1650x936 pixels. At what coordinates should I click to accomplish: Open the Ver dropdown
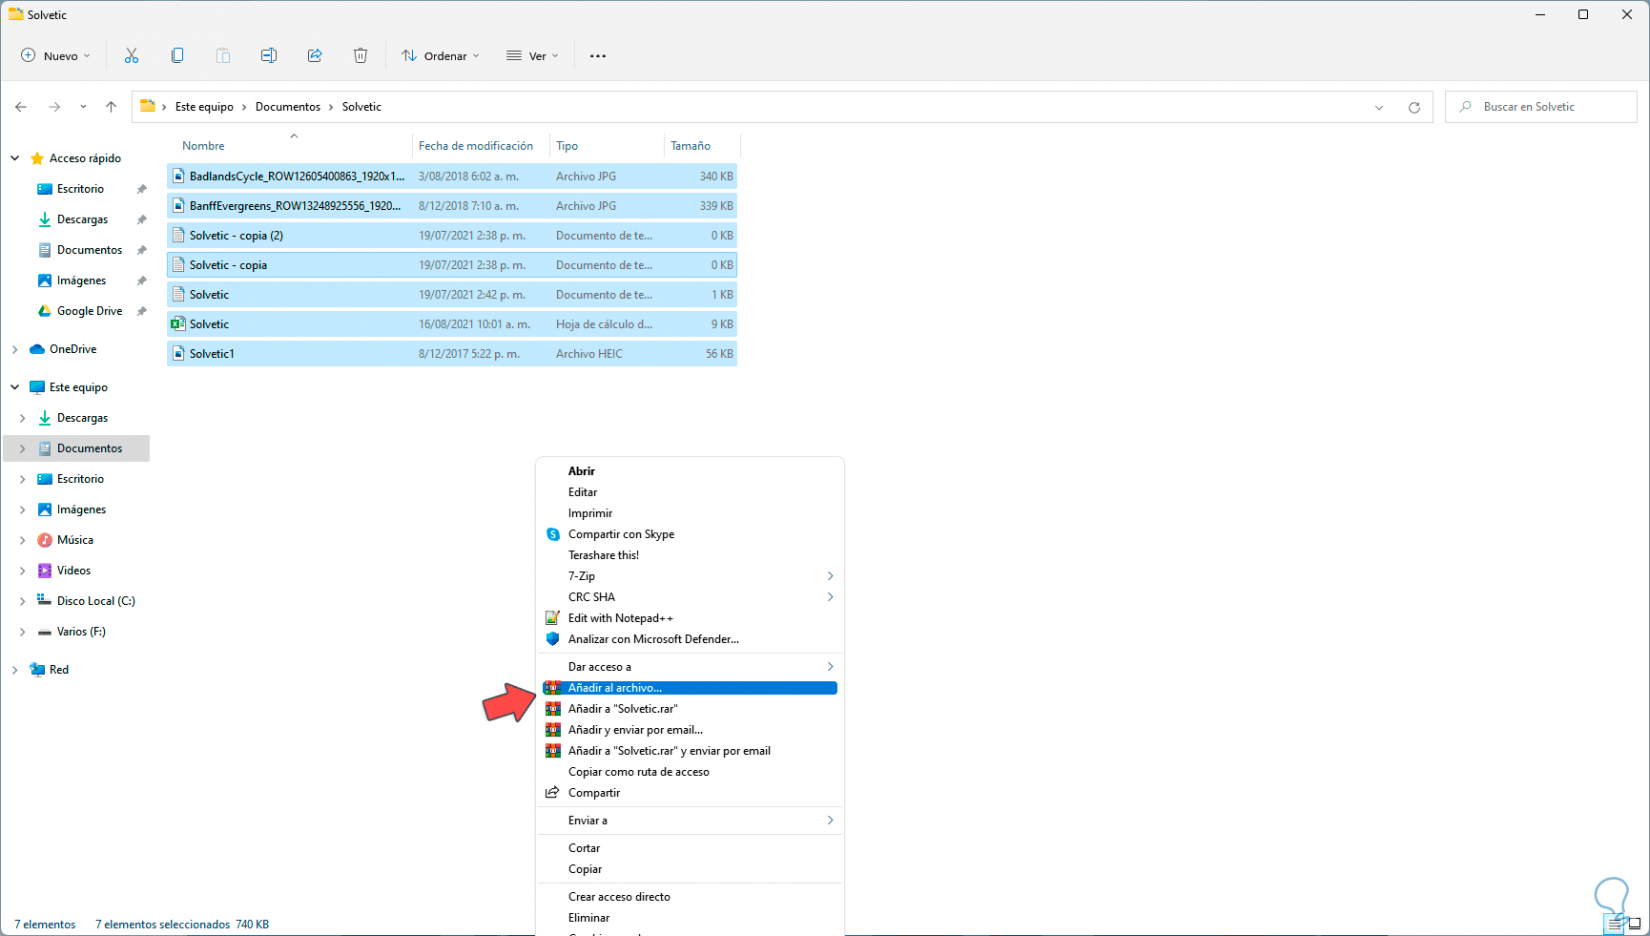pos(532,56)
